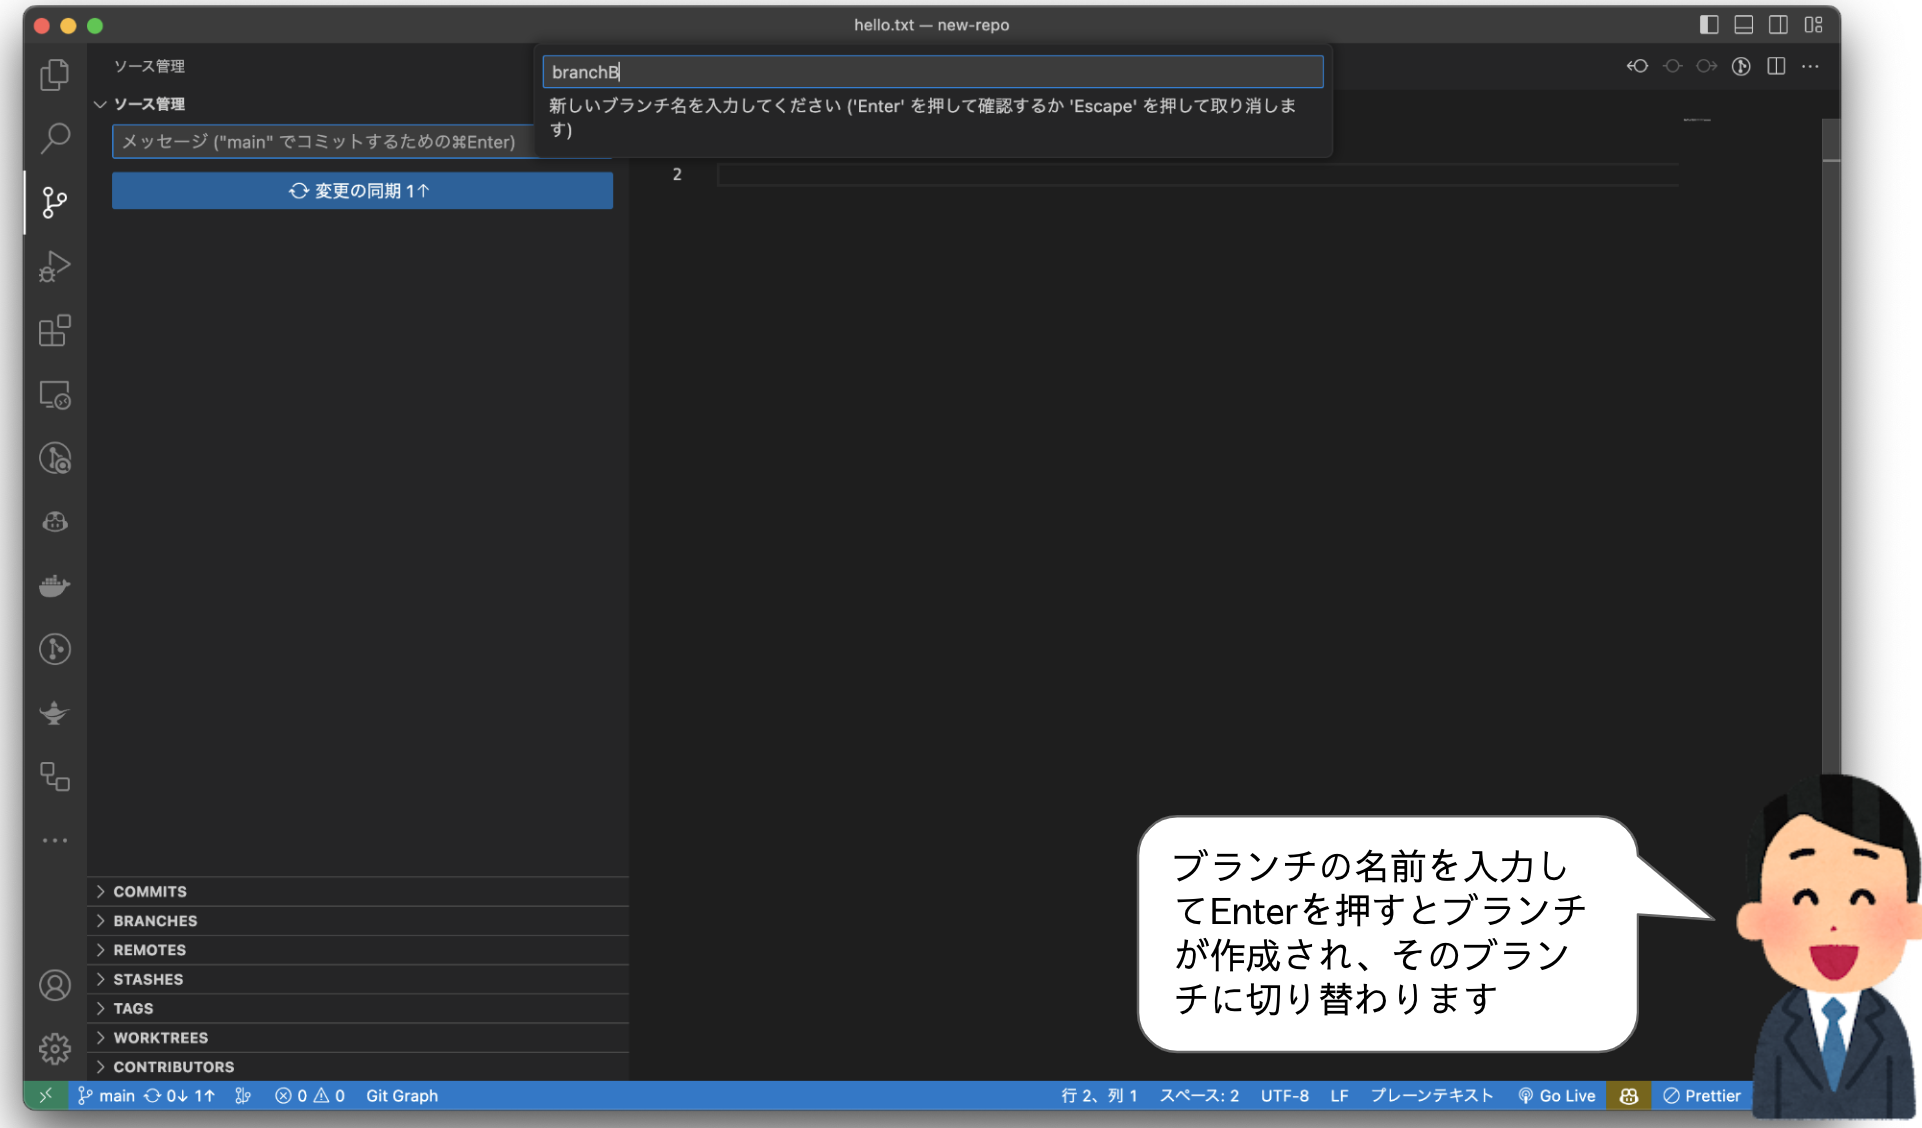
Task: Open the Search view icon
Action: click(55, 138)
